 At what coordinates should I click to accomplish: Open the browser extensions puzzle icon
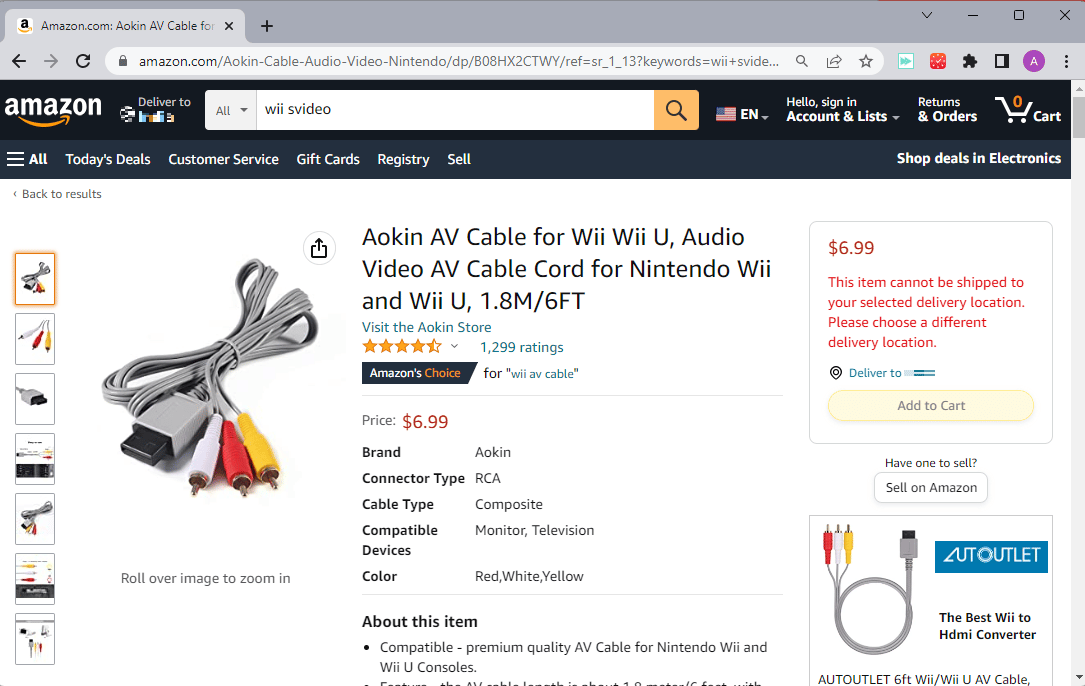pos(969,61)
